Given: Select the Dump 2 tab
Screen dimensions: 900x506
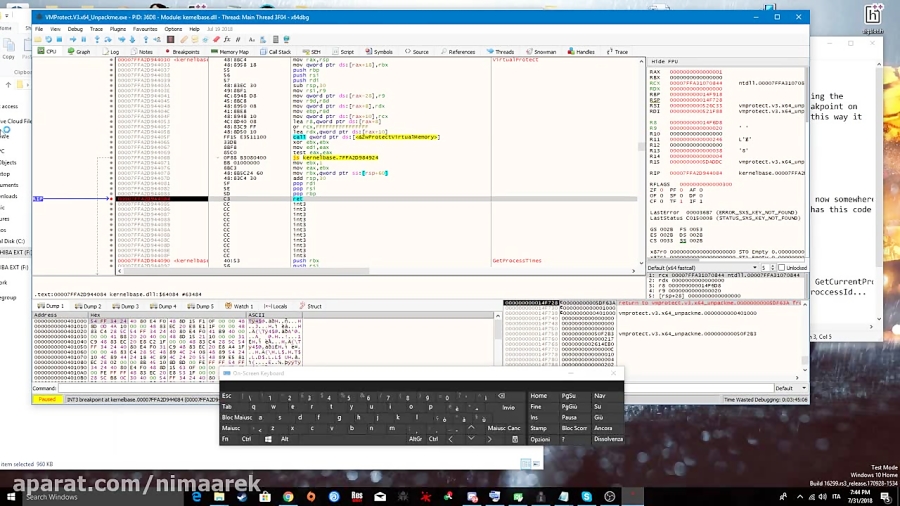Looking at the screenshot, I should point(88,306).
